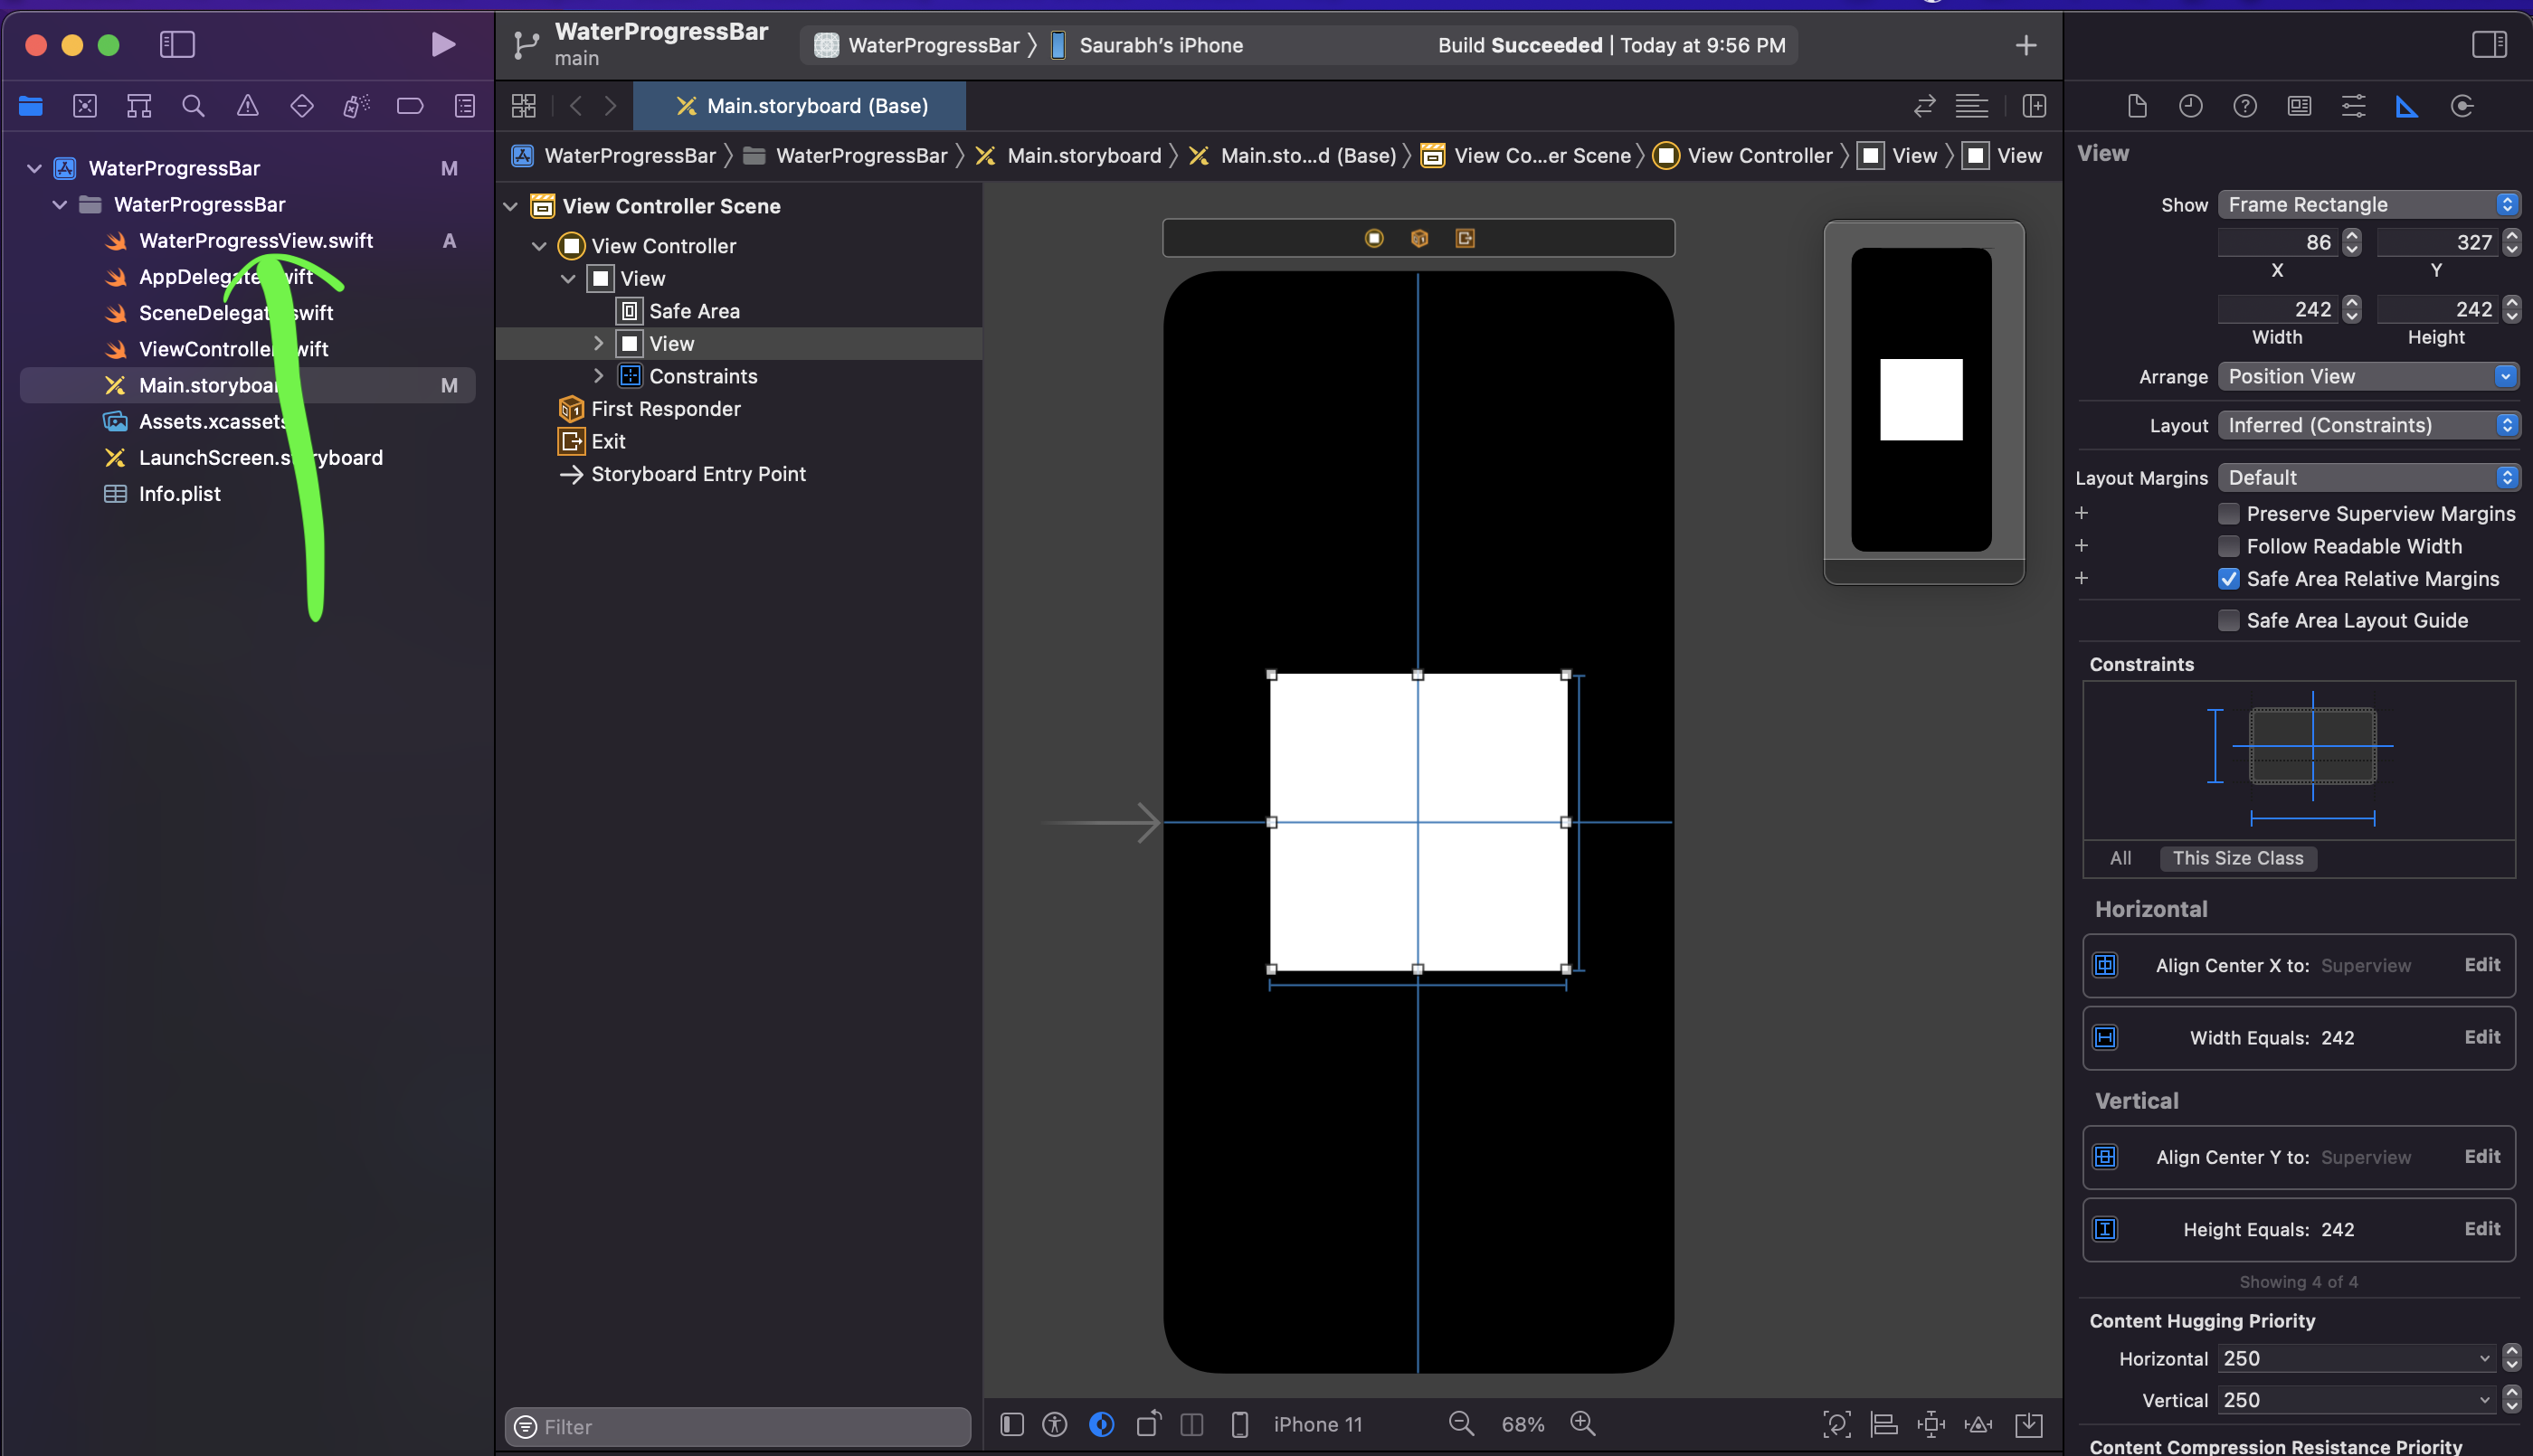The height and width of the screenshot is (1456, 2533).
Task: Open WaterProgressView.swift in navigator
Action: [x=255, y=241]
